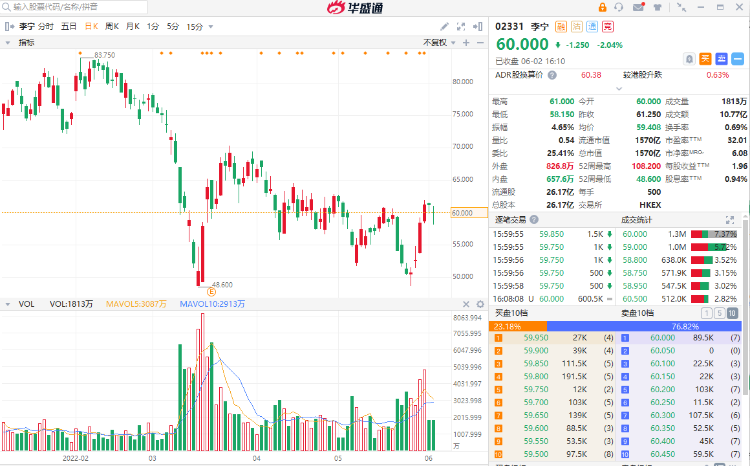Toggle order book depth to 5 levels
750x466 pixels.
tap(721, 313)
